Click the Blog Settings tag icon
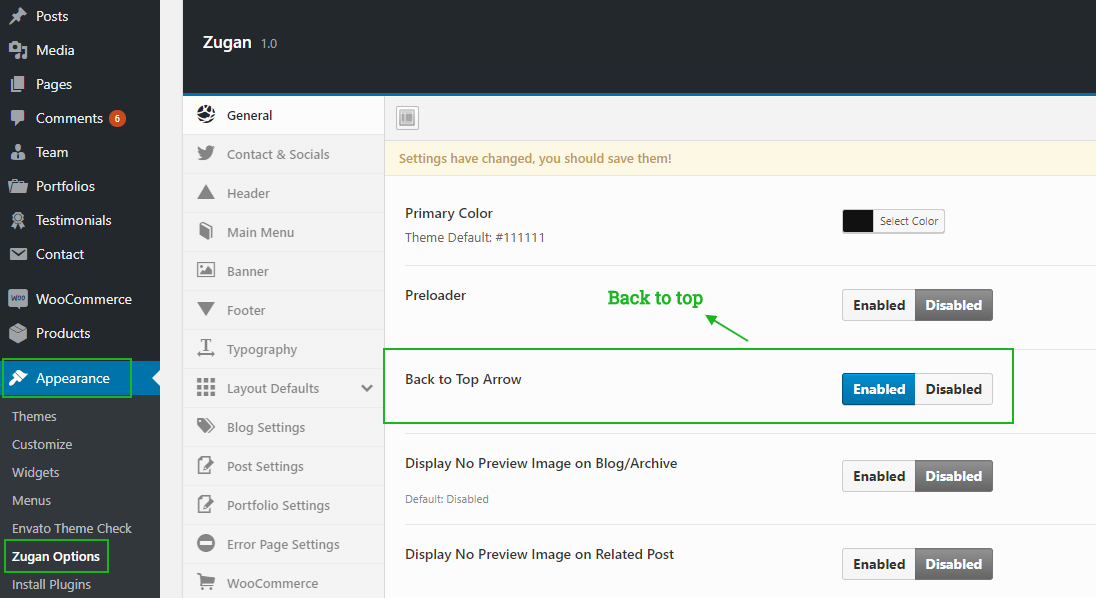This screenshot has height=598, width=1096. 206,426
